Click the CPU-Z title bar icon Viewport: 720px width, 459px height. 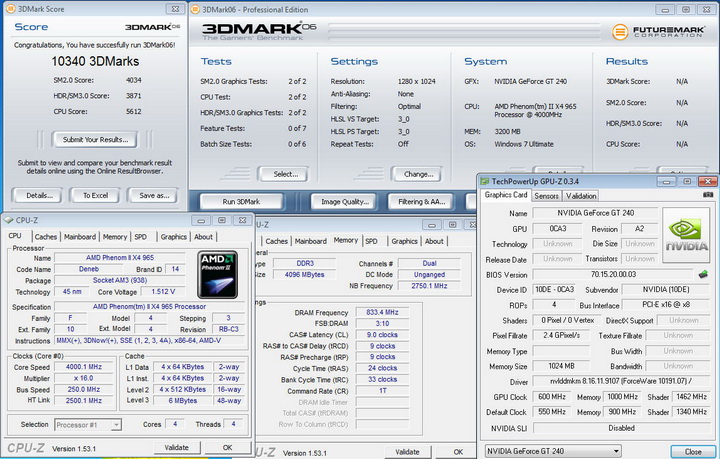pyautogui.click(x=8, y=220)
